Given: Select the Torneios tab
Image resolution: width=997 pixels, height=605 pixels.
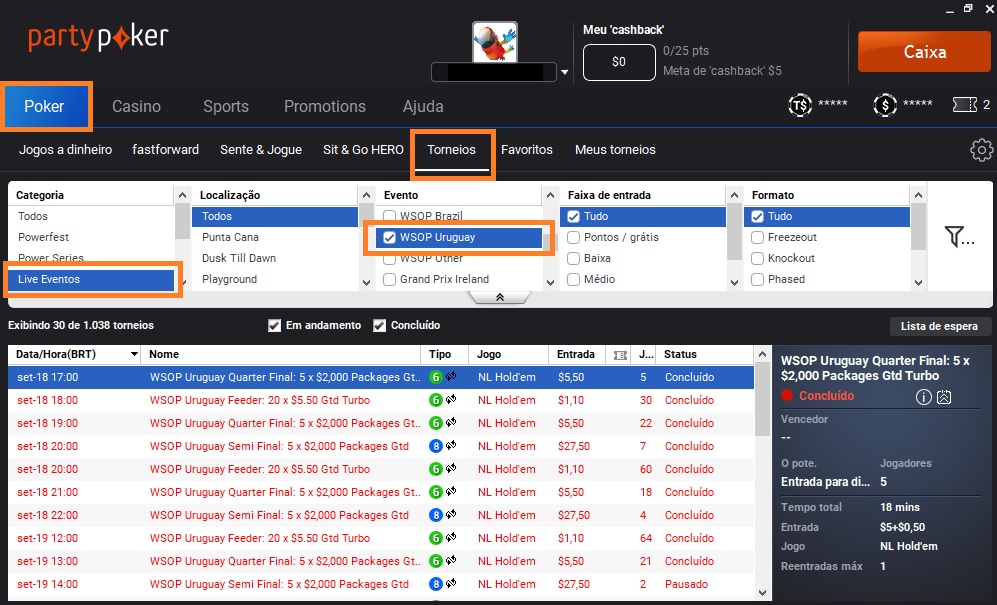Looking at the screenshot, I should coord(451,150).
